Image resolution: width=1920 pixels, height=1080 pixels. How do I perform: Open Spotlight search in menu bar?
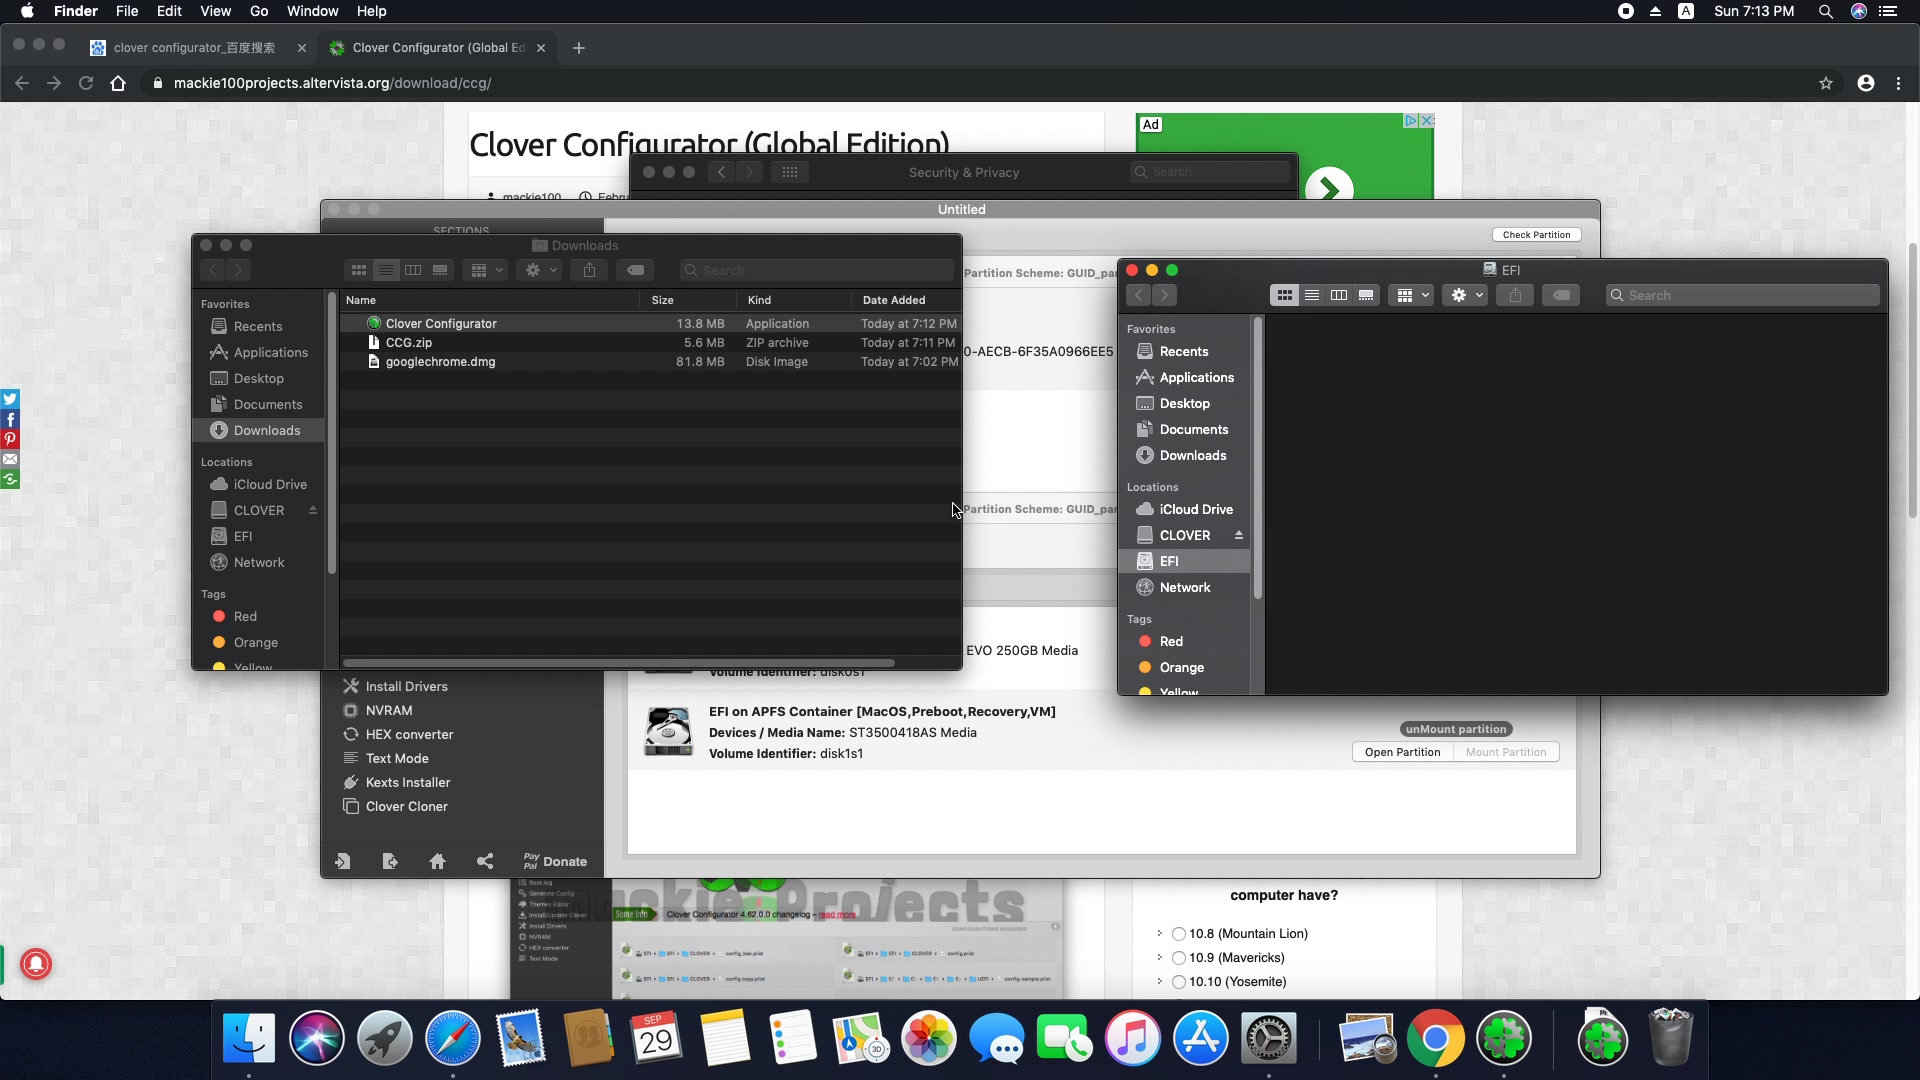1825,11
